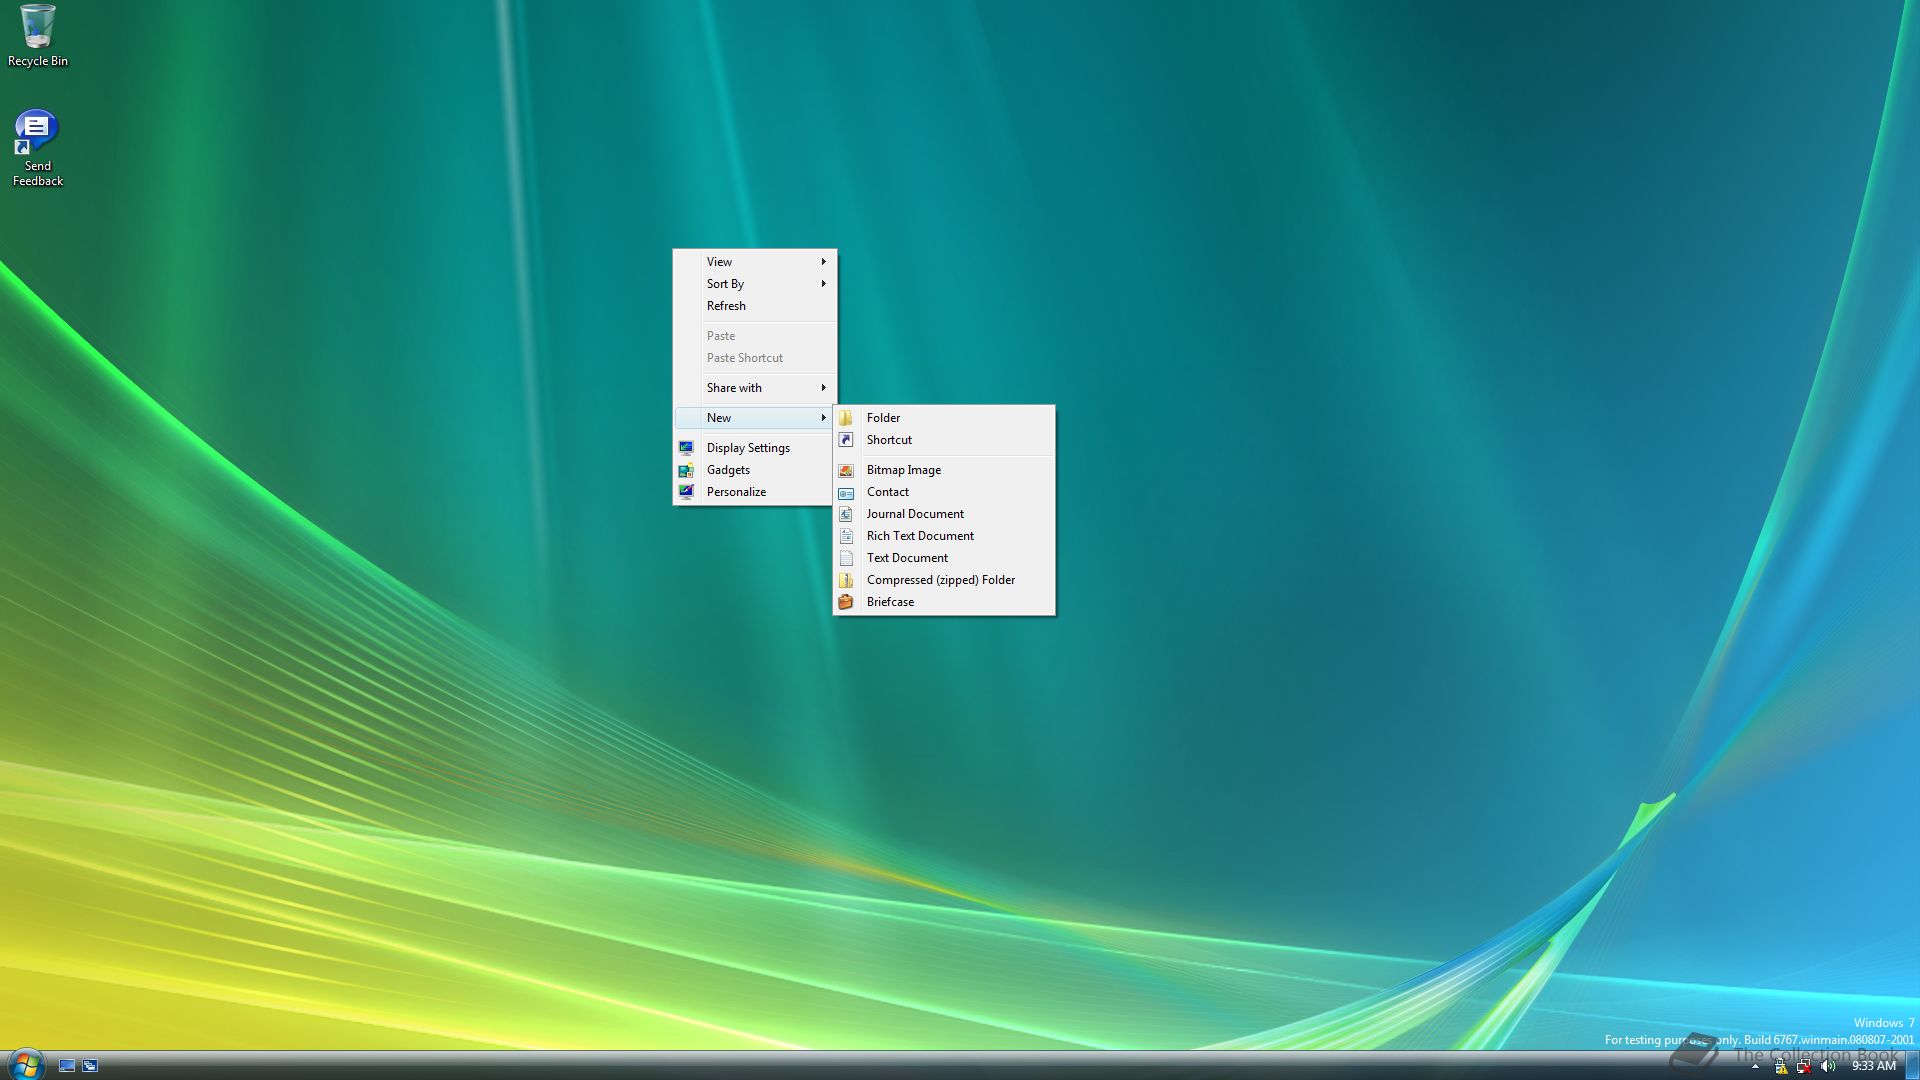Create a new Folder
Viewport: 1920px width, 1080px height.
[944, 418]
